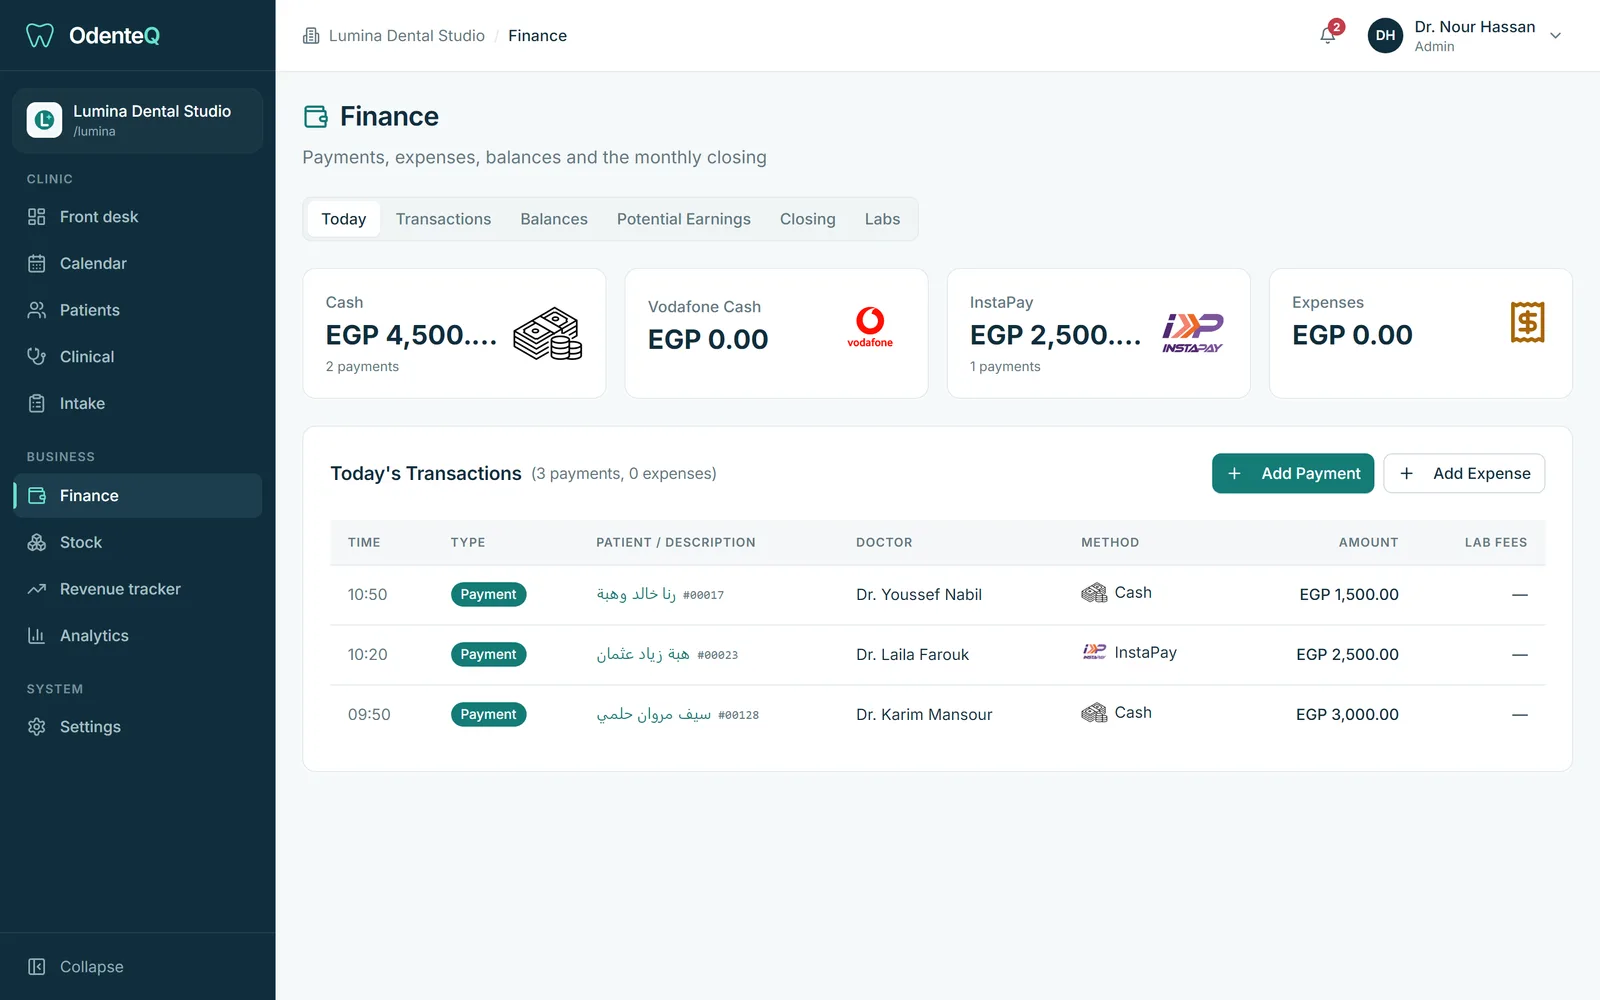The width and height of the screenshot is (1600, 1000).
Task: Click the 10:50 time cell
Action: coord(367,595)
